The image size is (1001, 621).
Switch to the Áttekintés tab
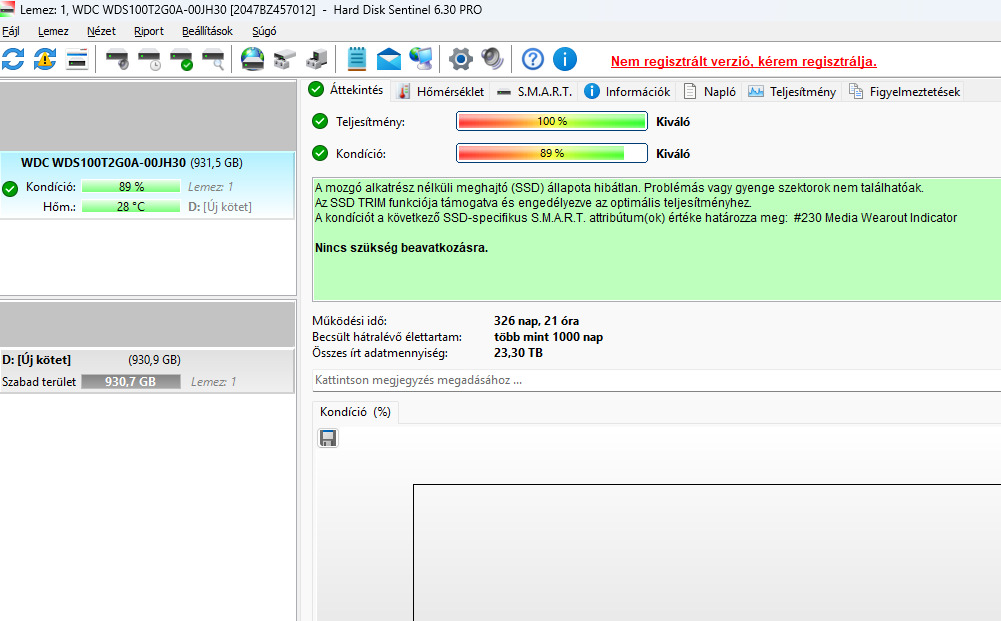tap(347, 90)
